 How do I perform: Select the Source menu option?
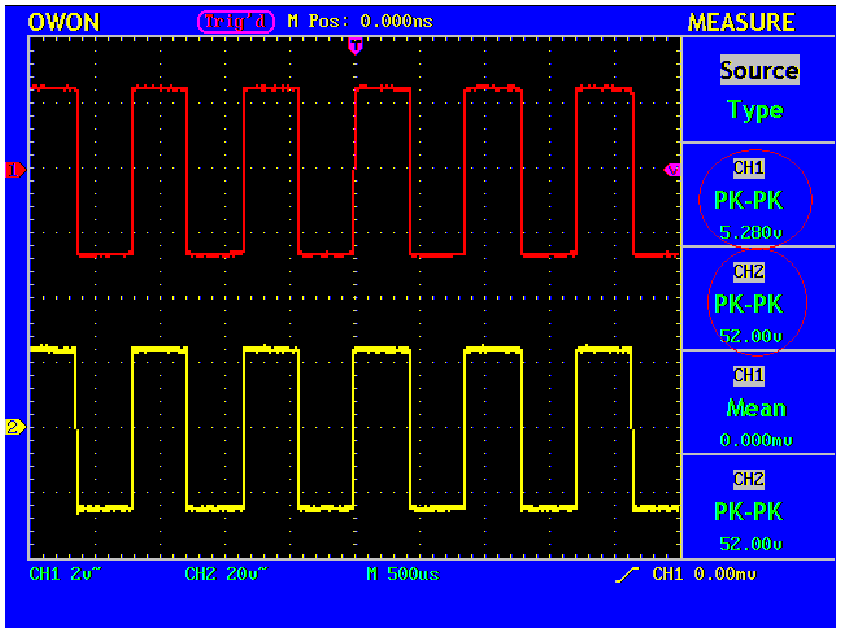(x=759, y=70)
